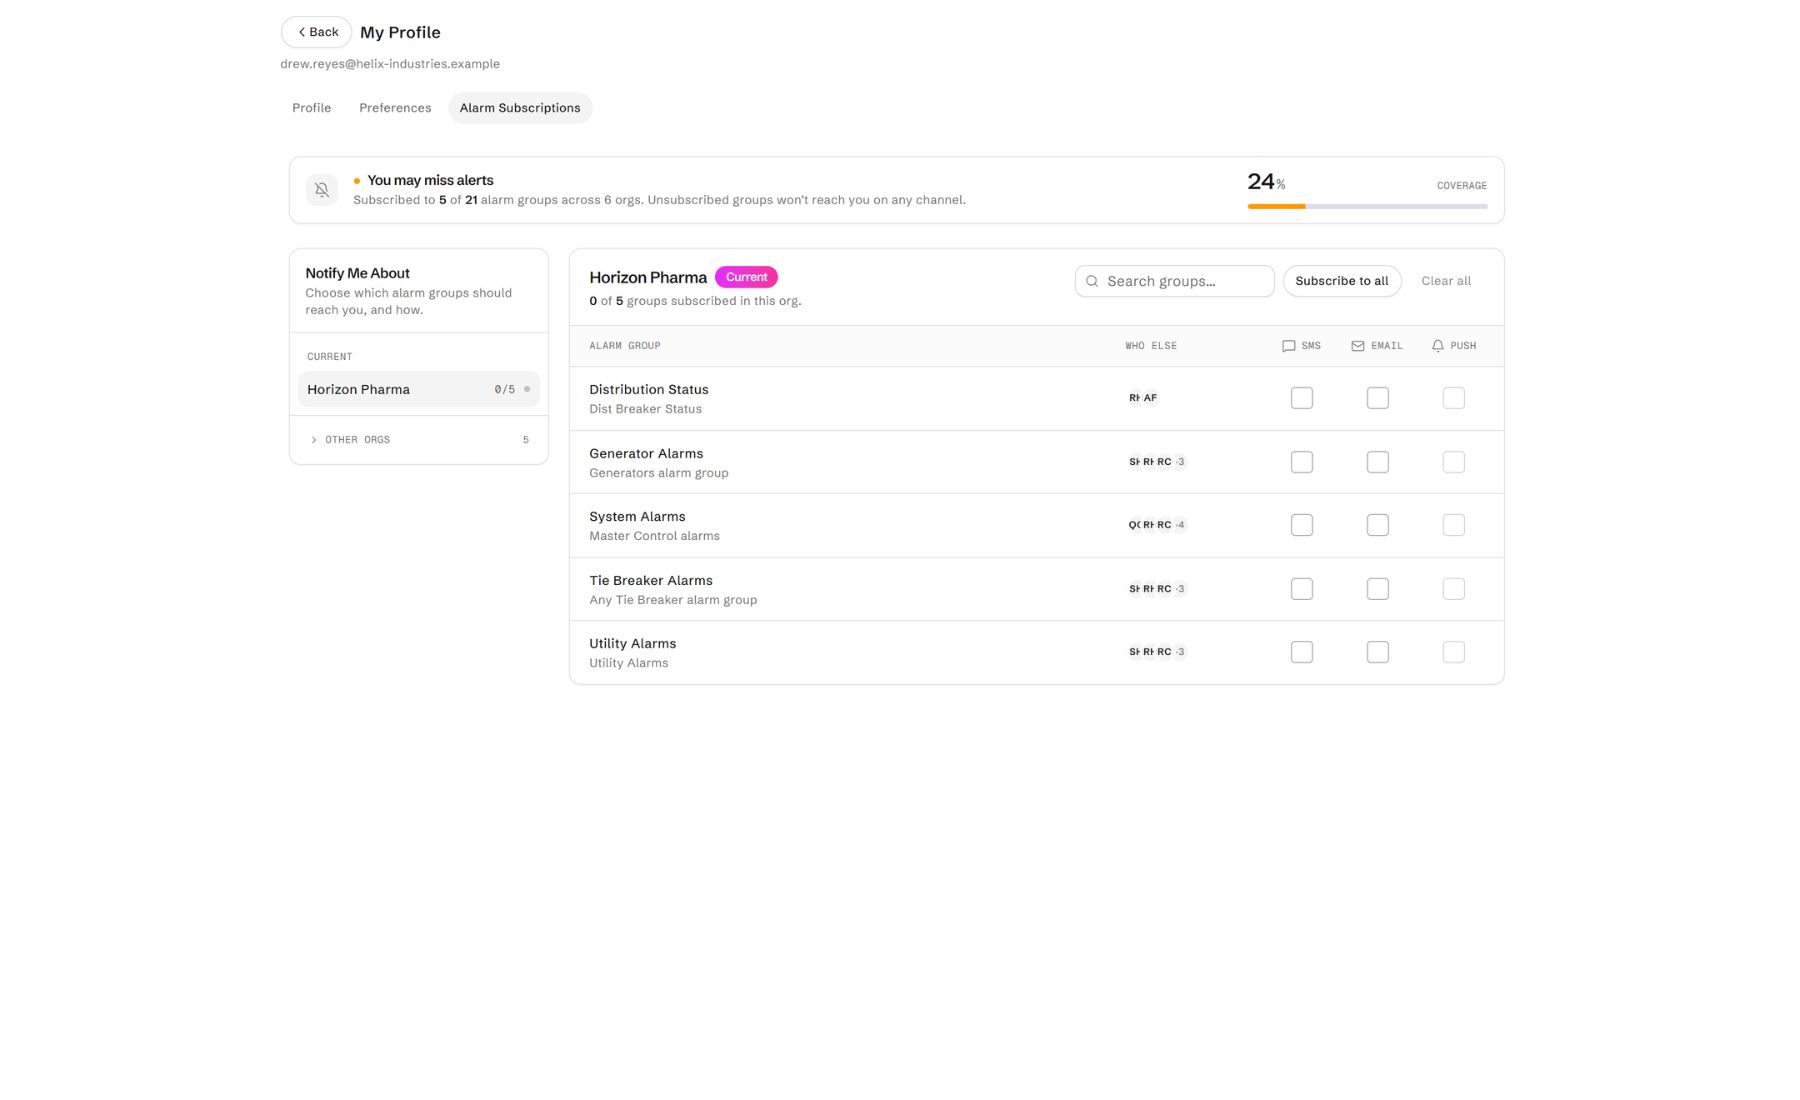Check Email for Tie Breaker Alarms
Viewport: 1800px width, 1100px height.
coord(1377,589)
